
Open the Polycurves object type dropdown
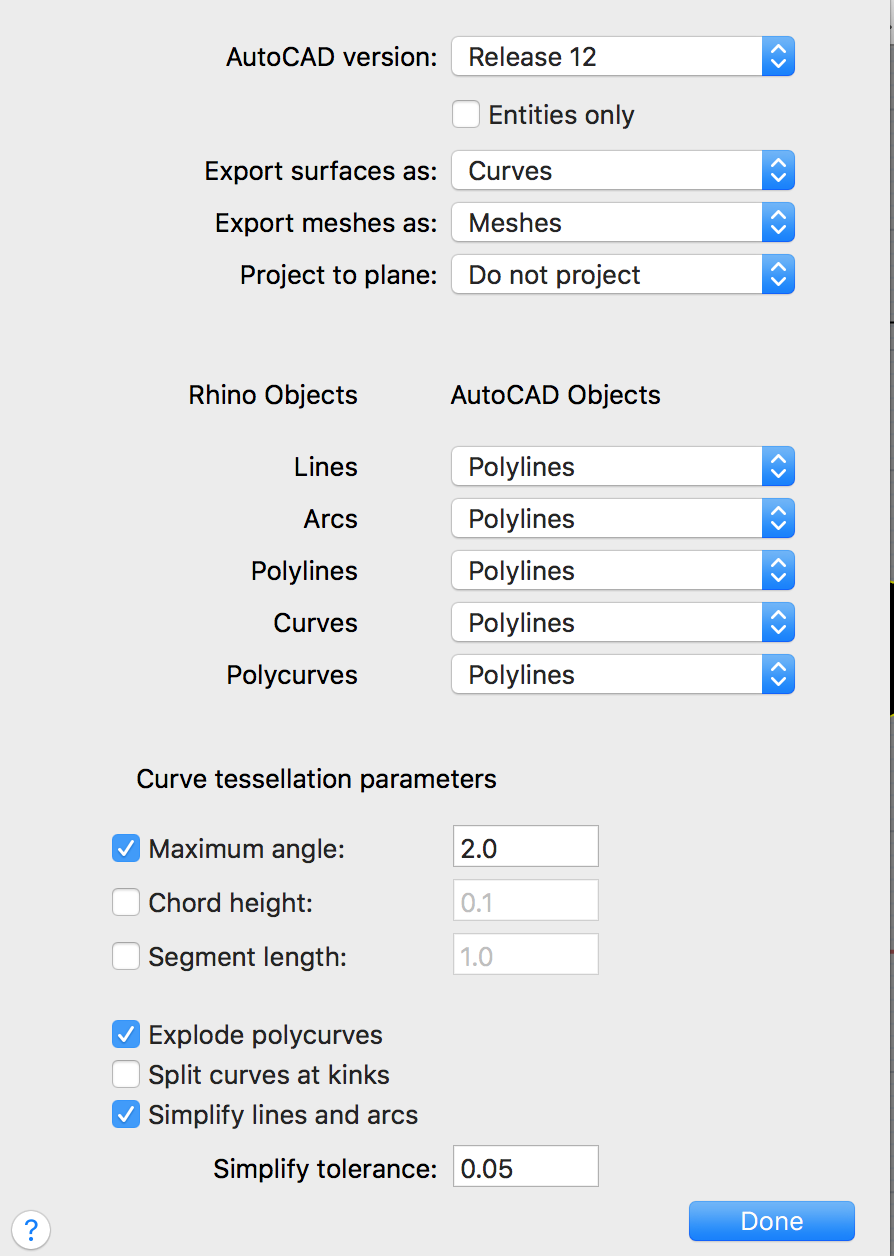click(x=623, y=675)
